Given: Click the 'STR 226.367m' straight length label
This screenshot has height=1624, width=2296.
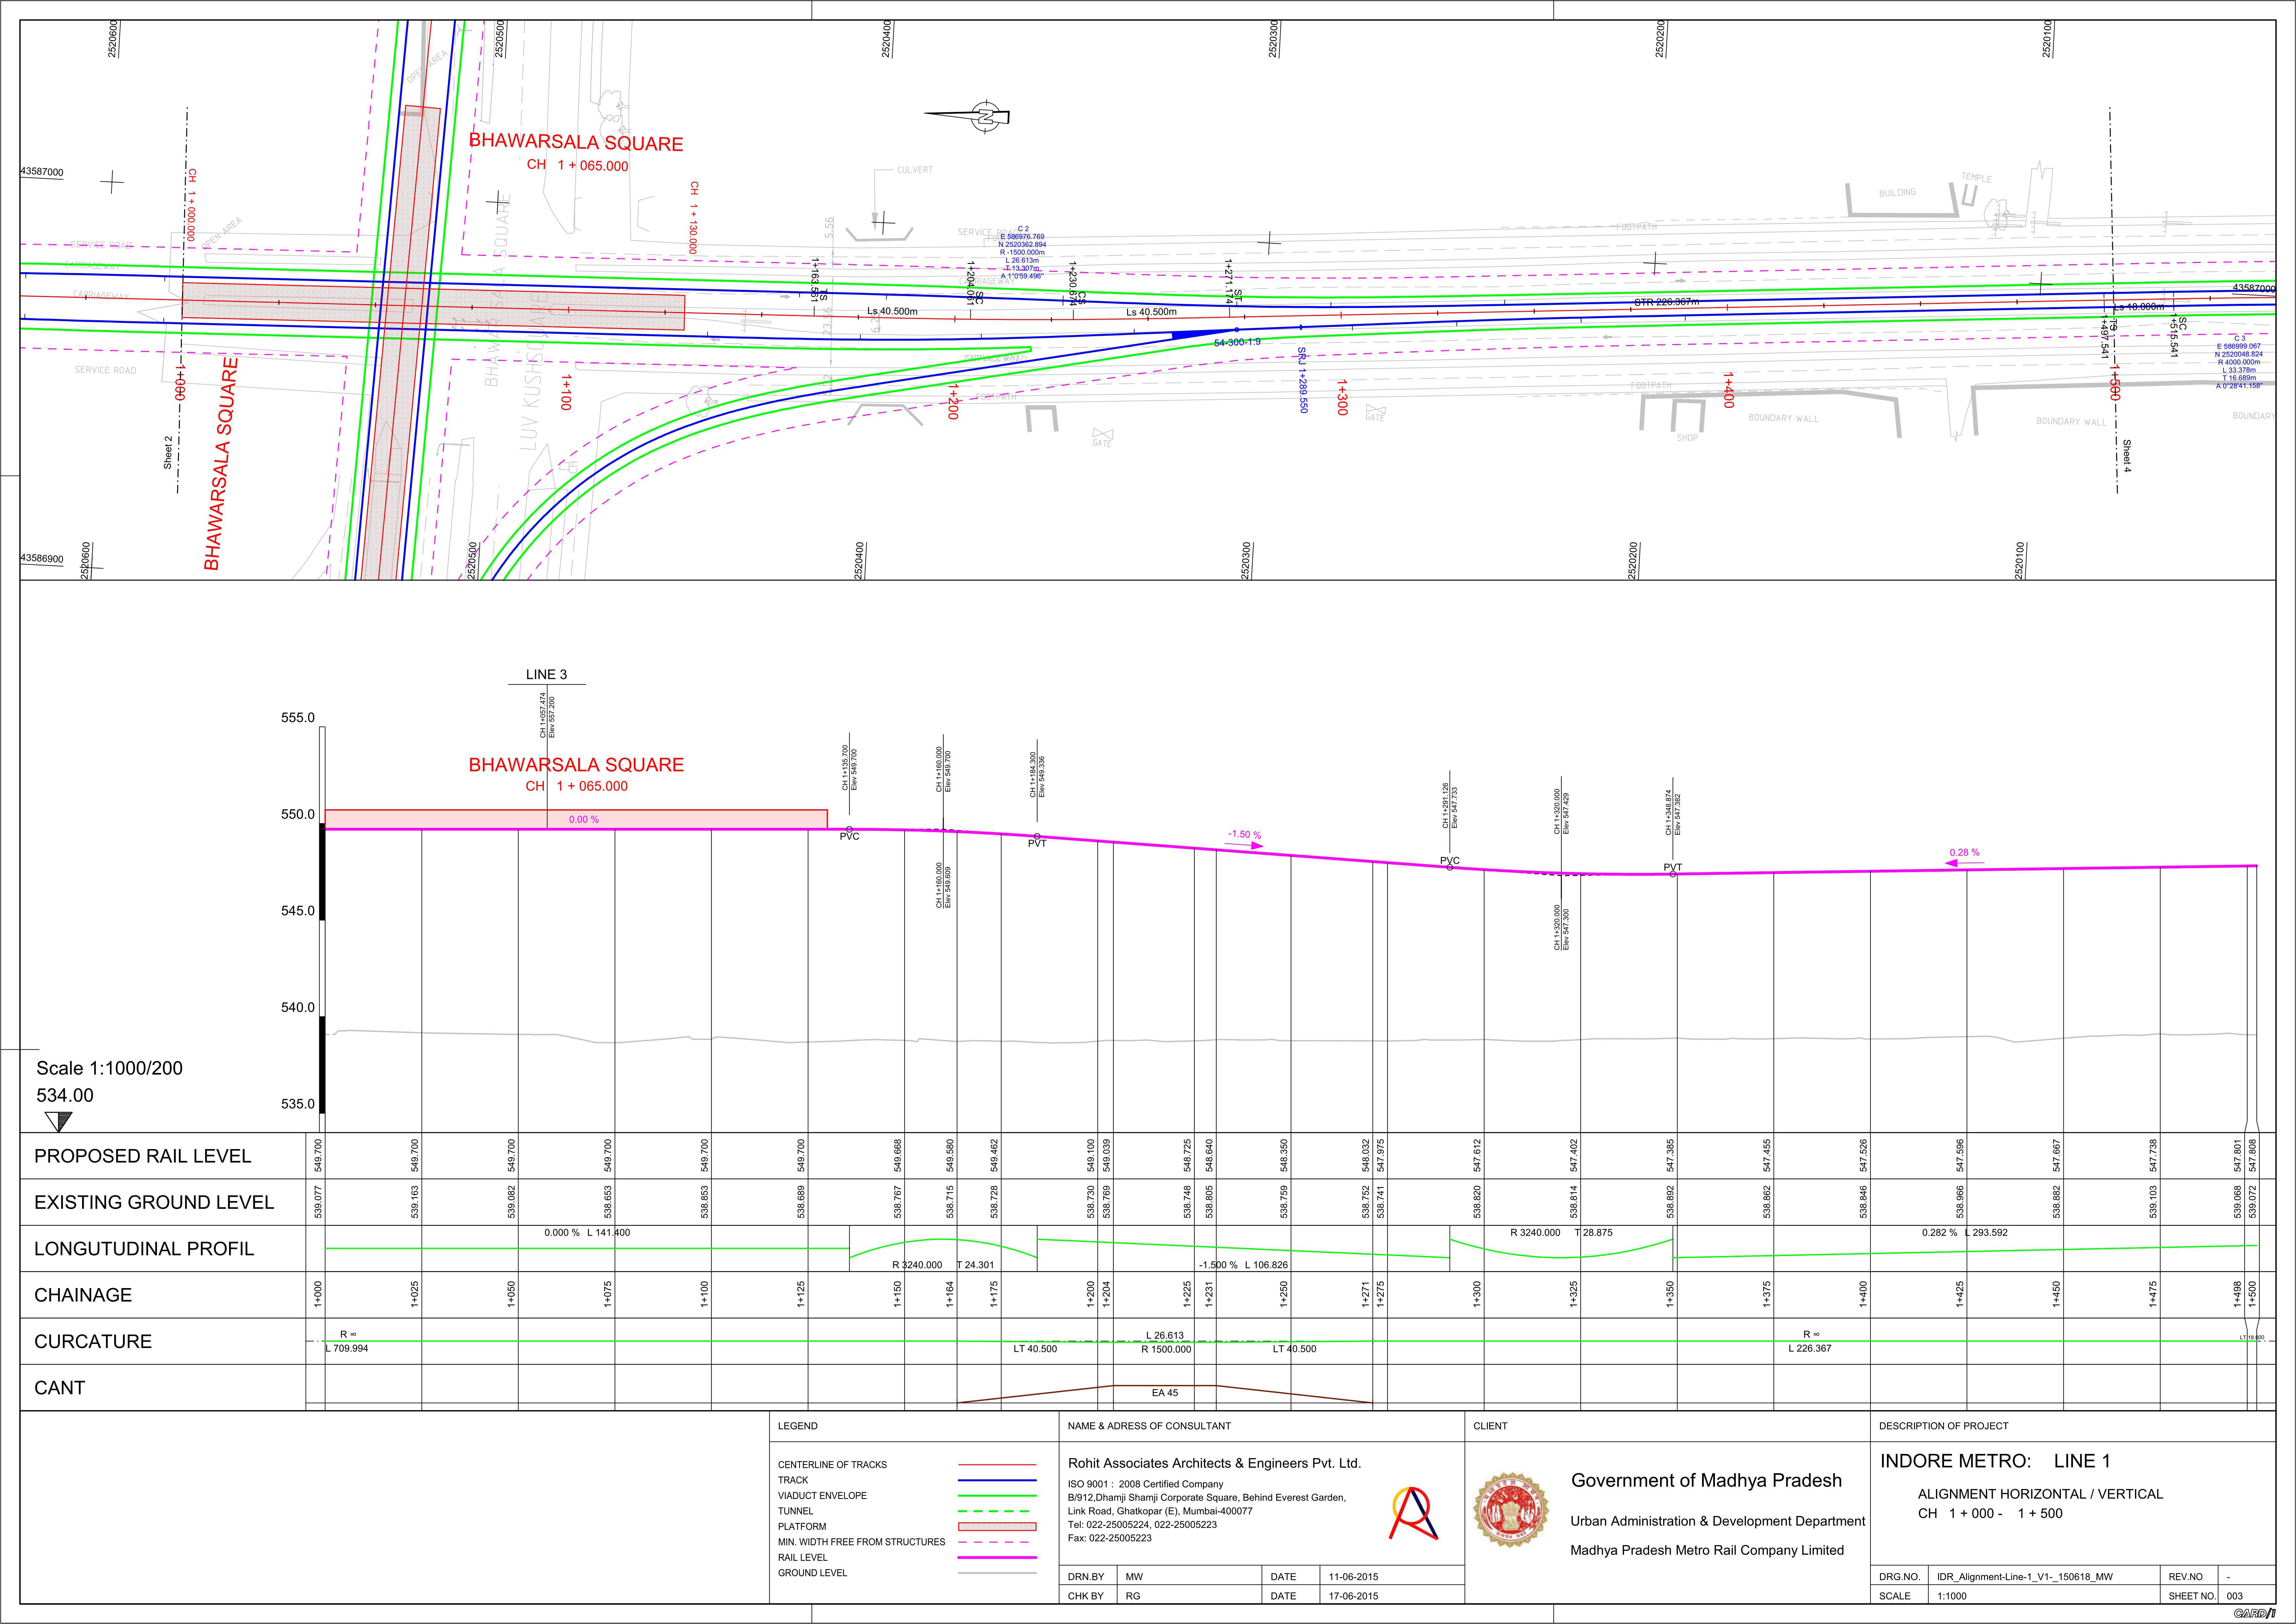Looking at the screenshot, I should [x=1667, y=302].
